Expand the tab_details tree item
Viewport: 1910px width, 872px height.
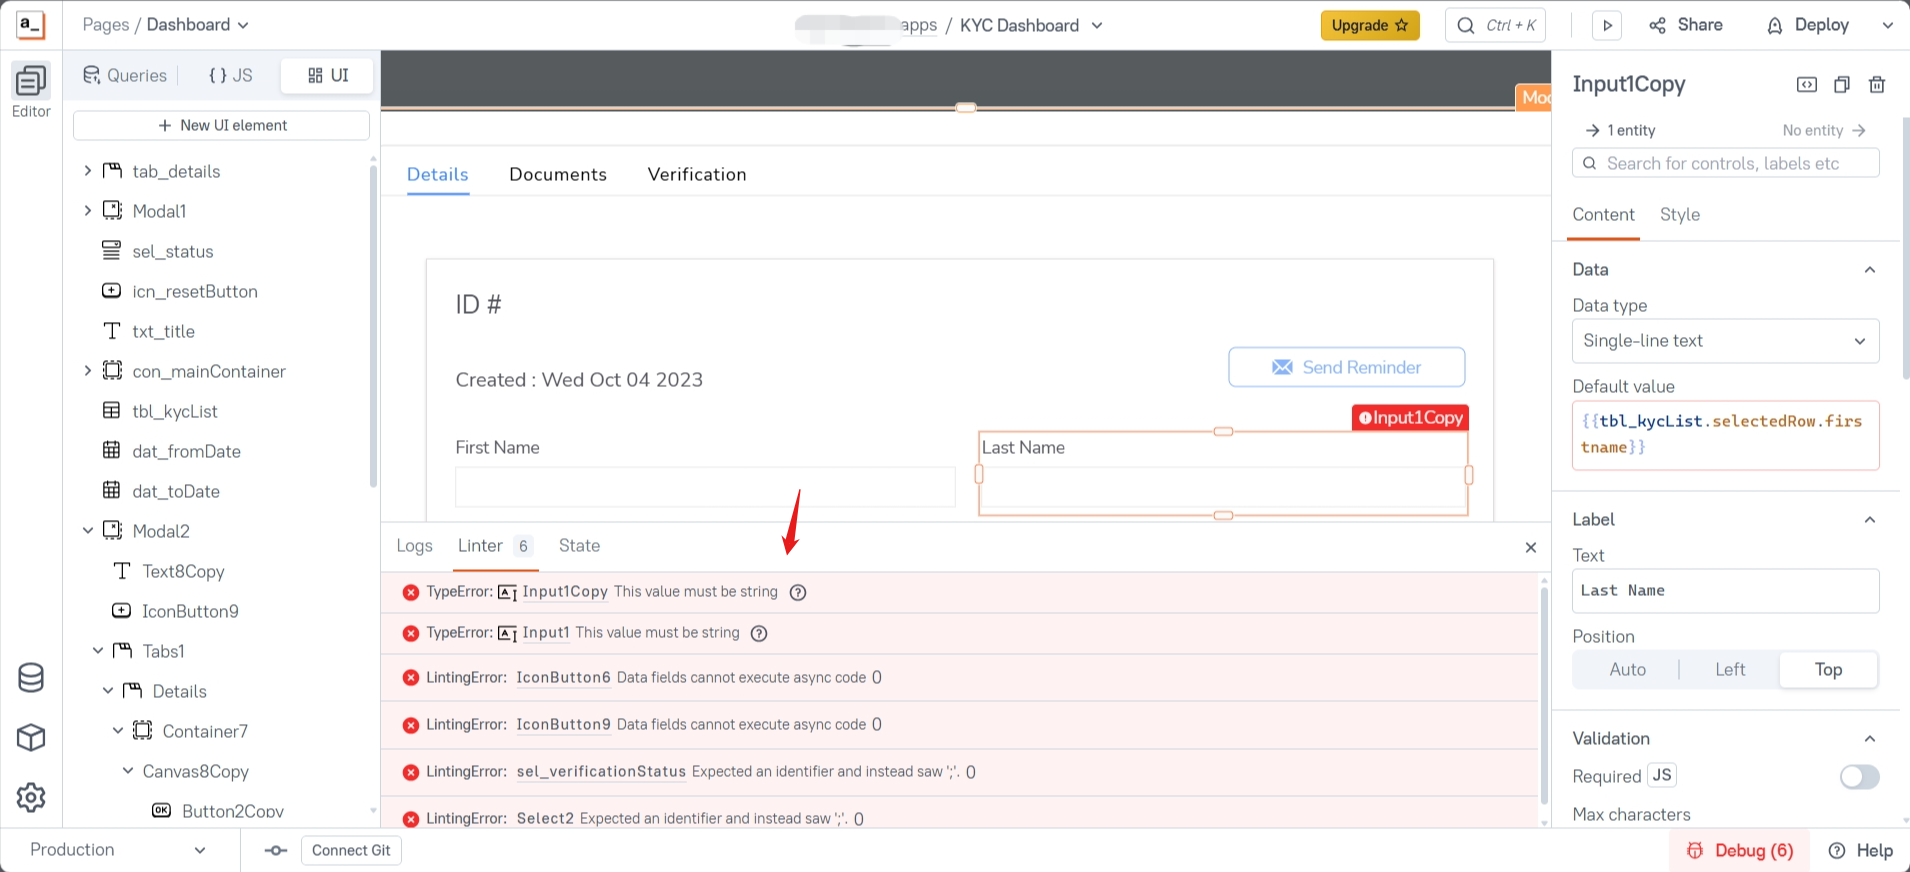click(x=88, y=171)
